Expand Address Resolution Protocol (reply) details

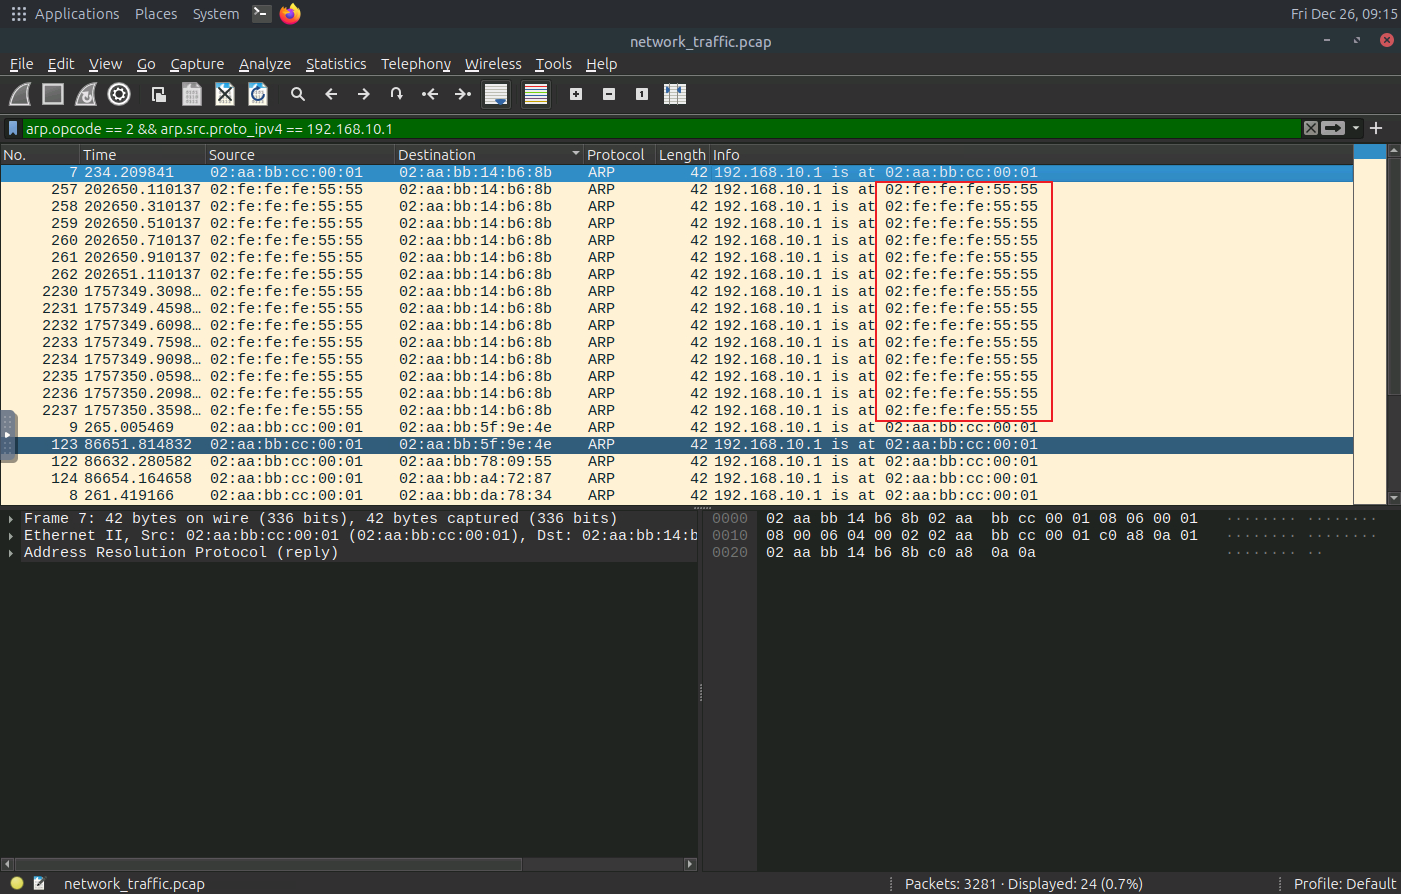tap(11, 553)
